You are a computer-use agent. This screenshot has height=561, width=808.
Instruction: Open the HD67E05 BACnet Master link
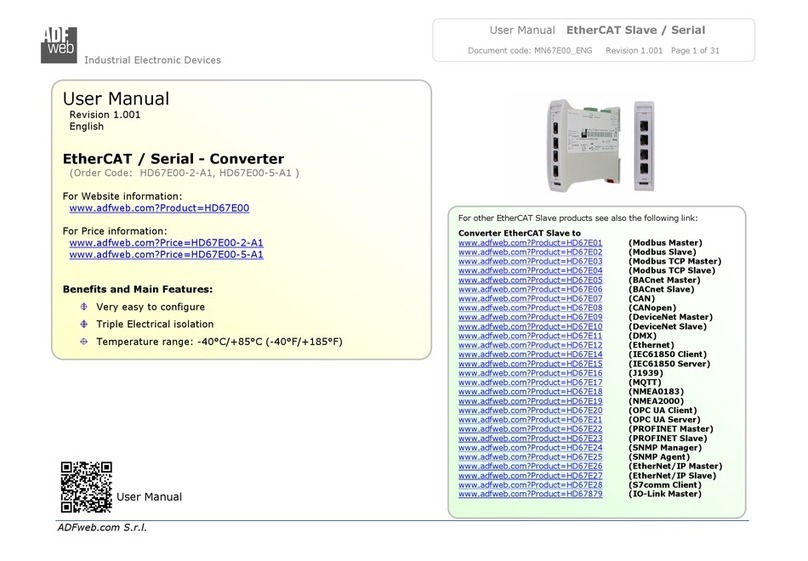[530, 280]
